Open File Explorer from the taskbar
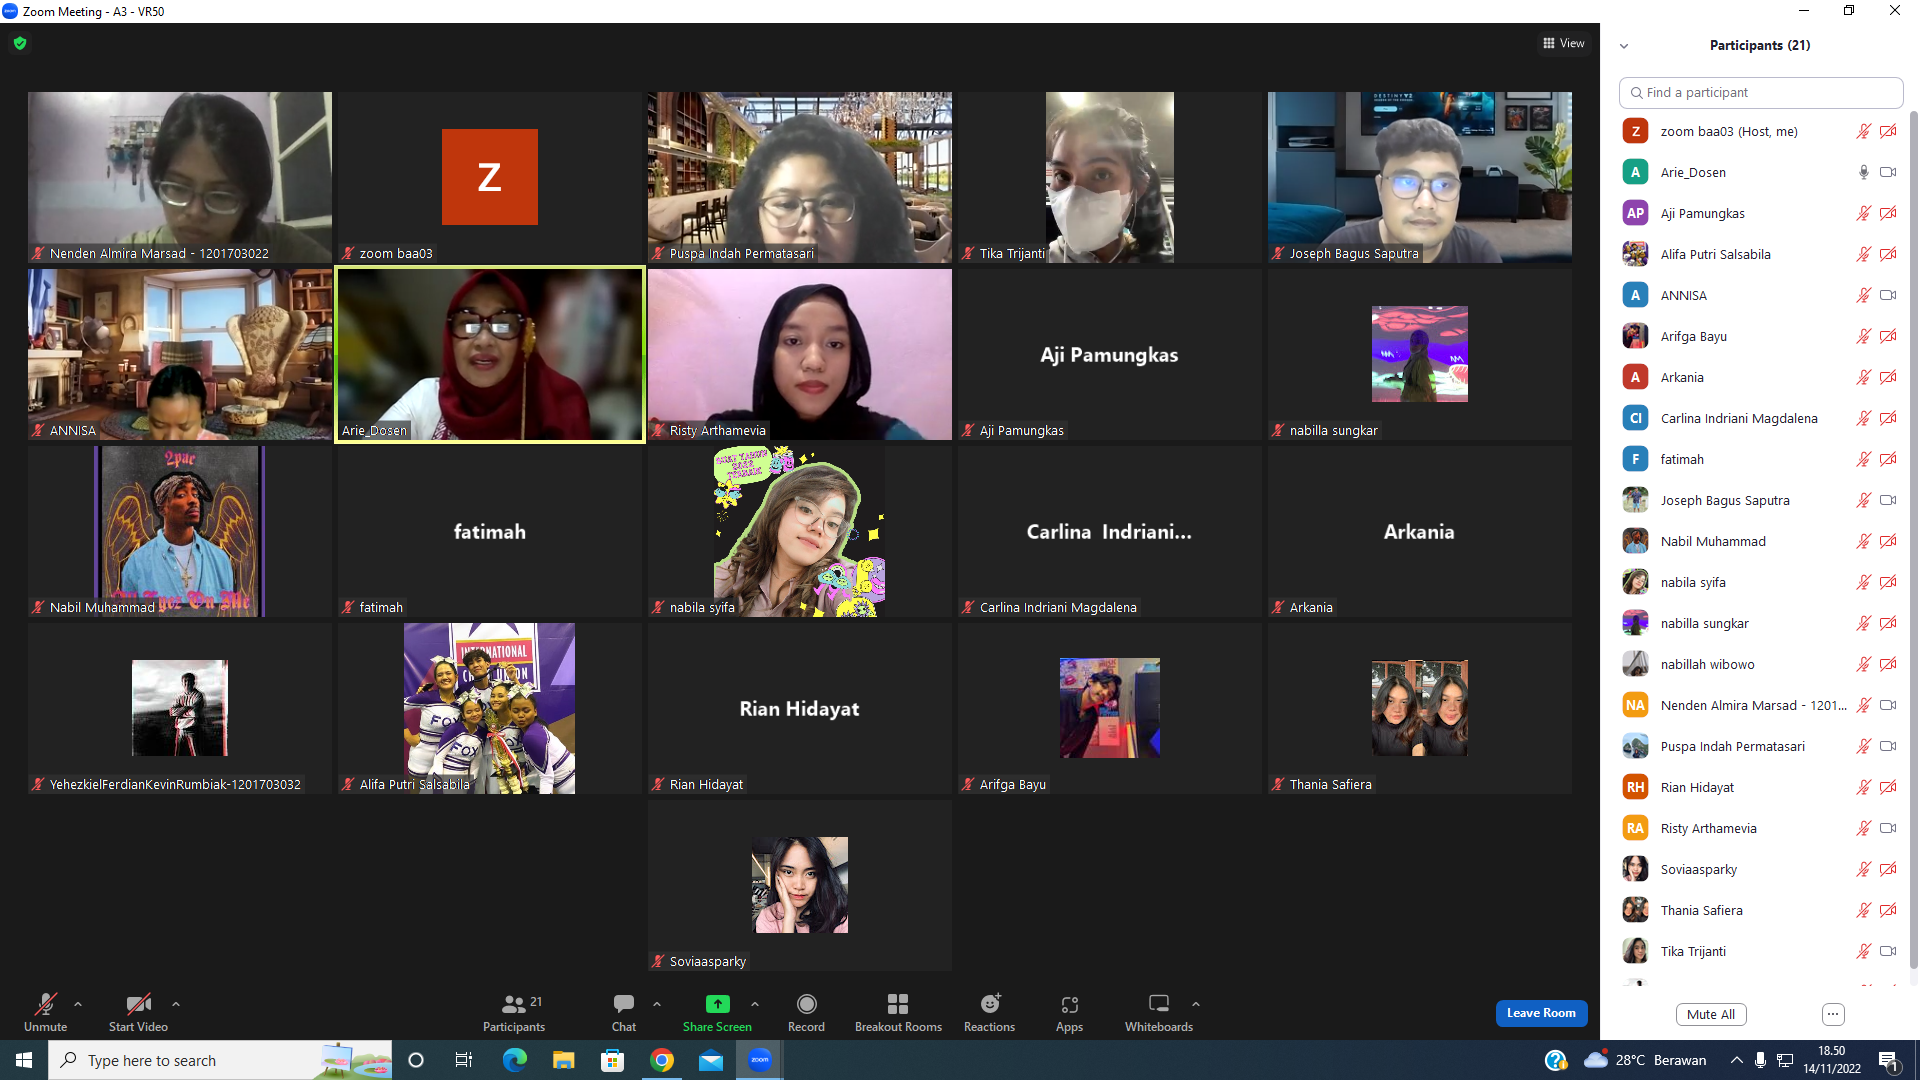This screenshot has width=1920, height=1080. pyautogui.click(x=564, y=1060)
